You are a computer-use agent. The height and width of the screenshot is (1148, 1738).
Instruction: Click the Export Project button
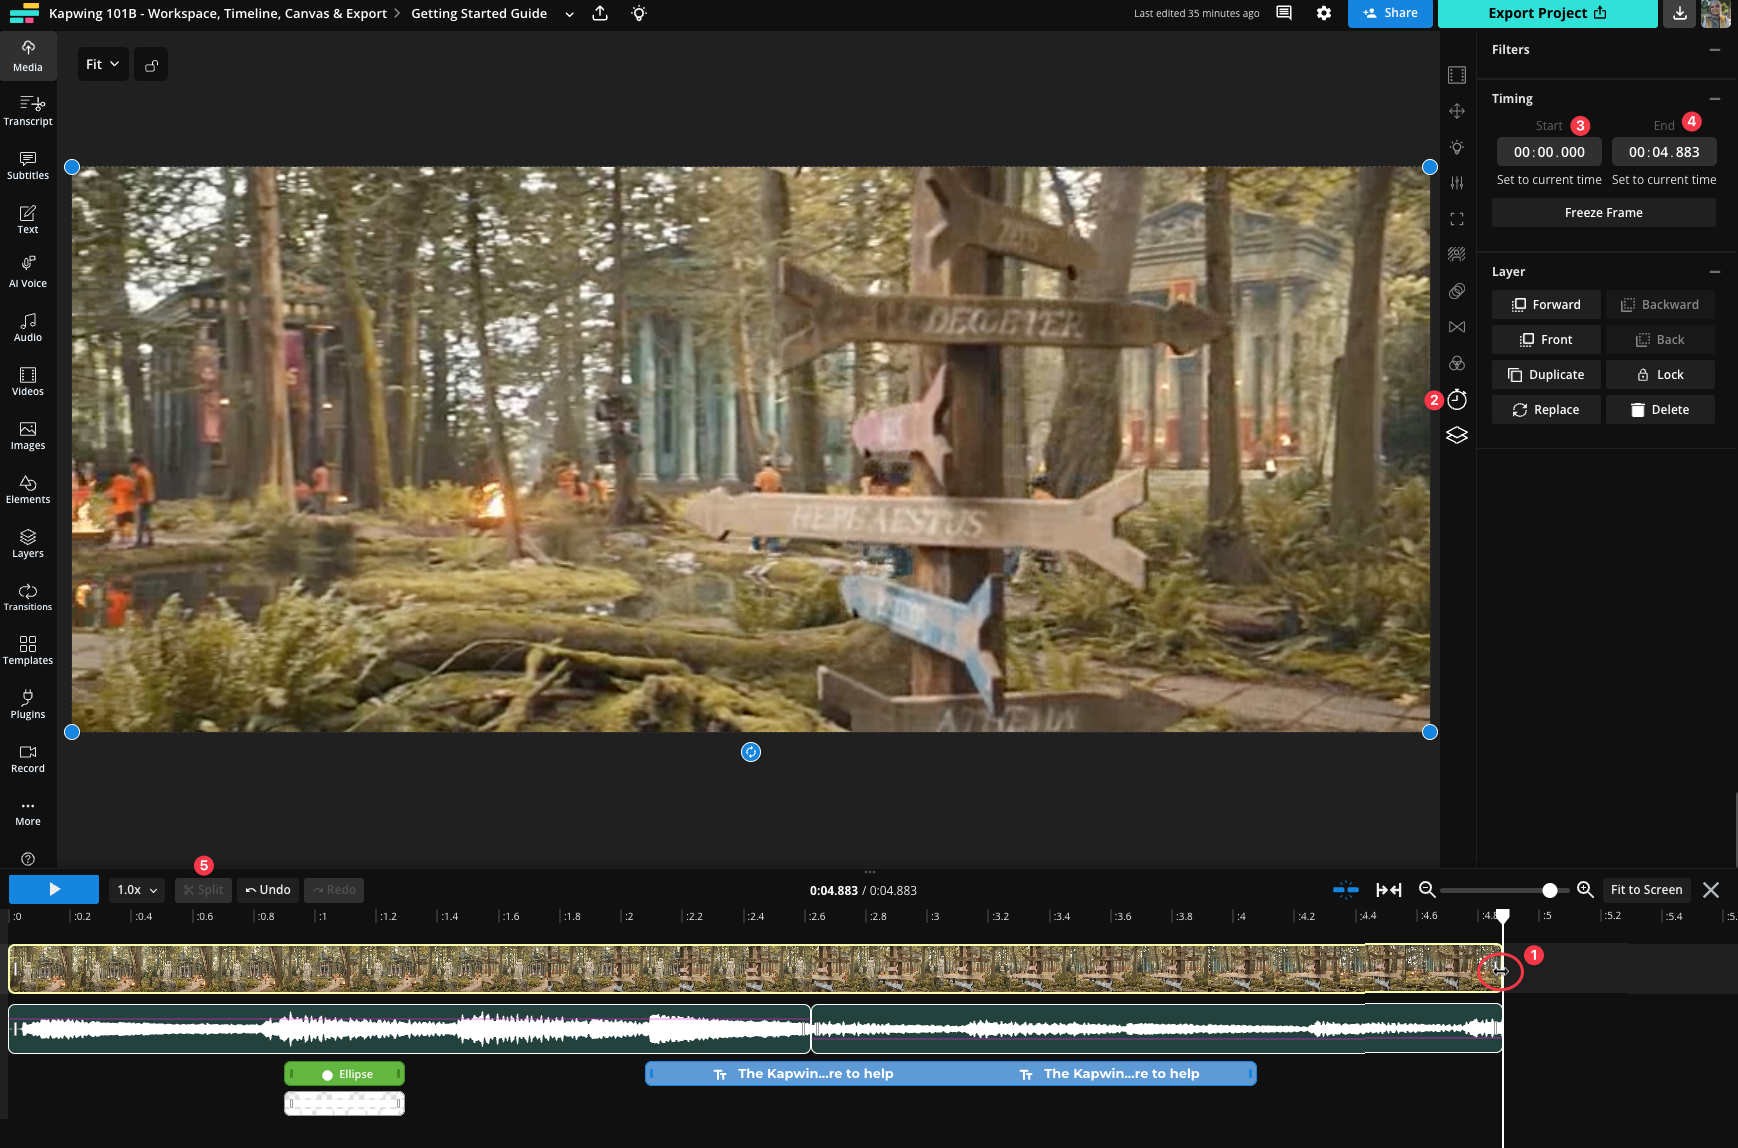tap(1547, 13)
